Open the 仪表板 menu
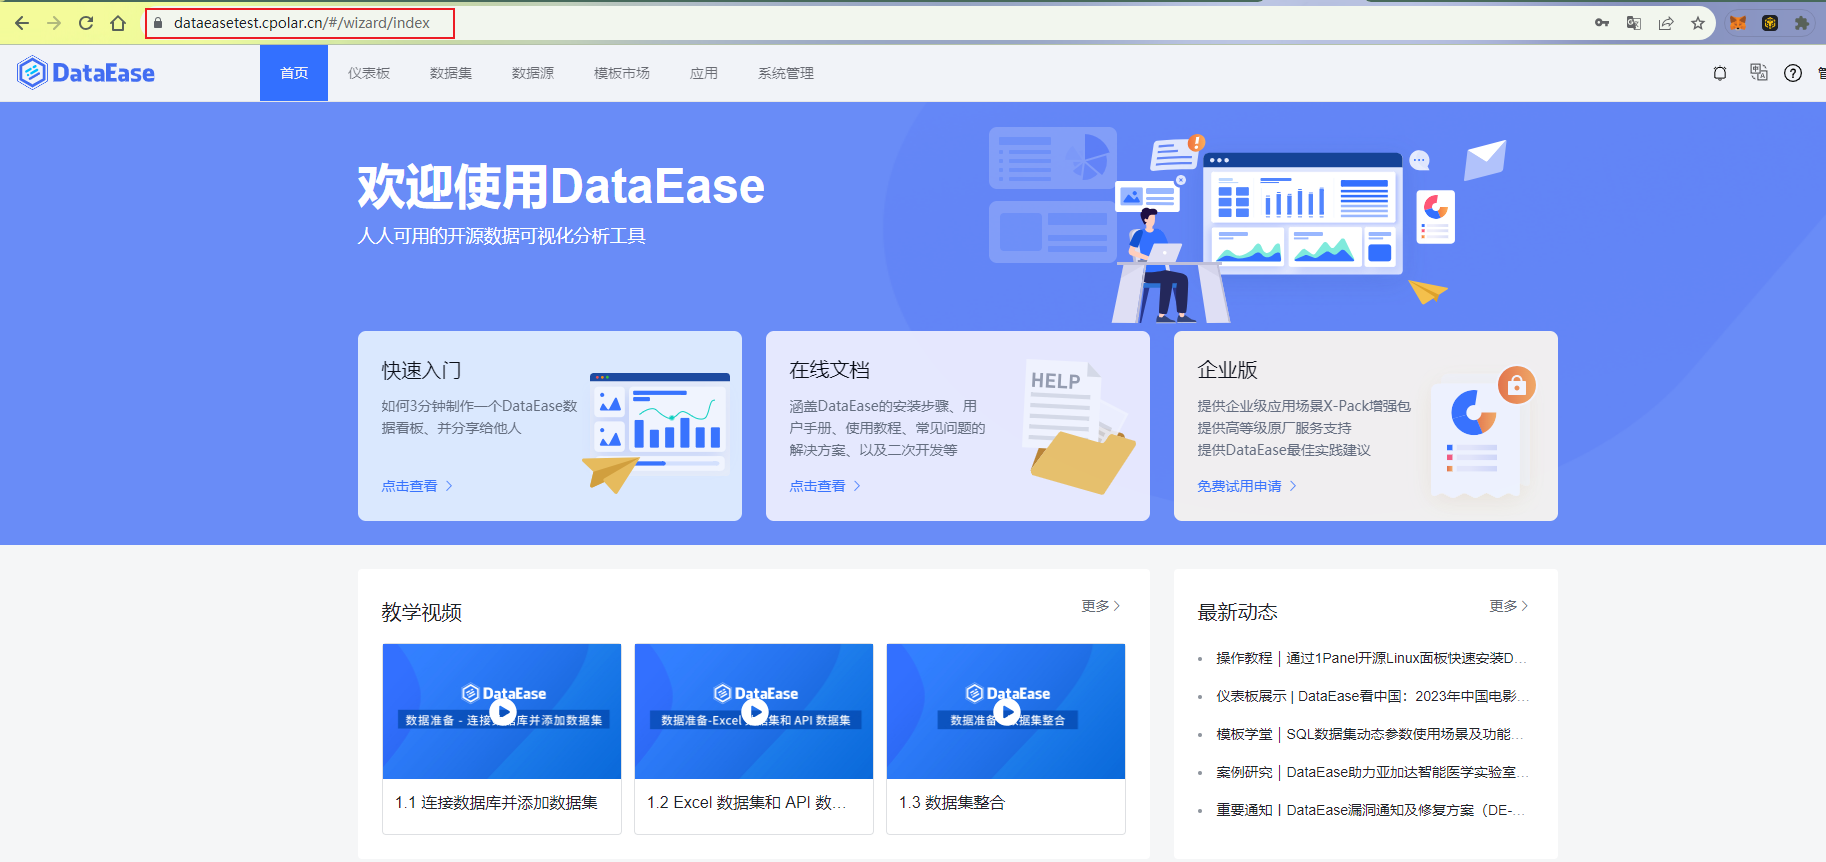Screen dimensions: 1826x862 pos(369,73)
